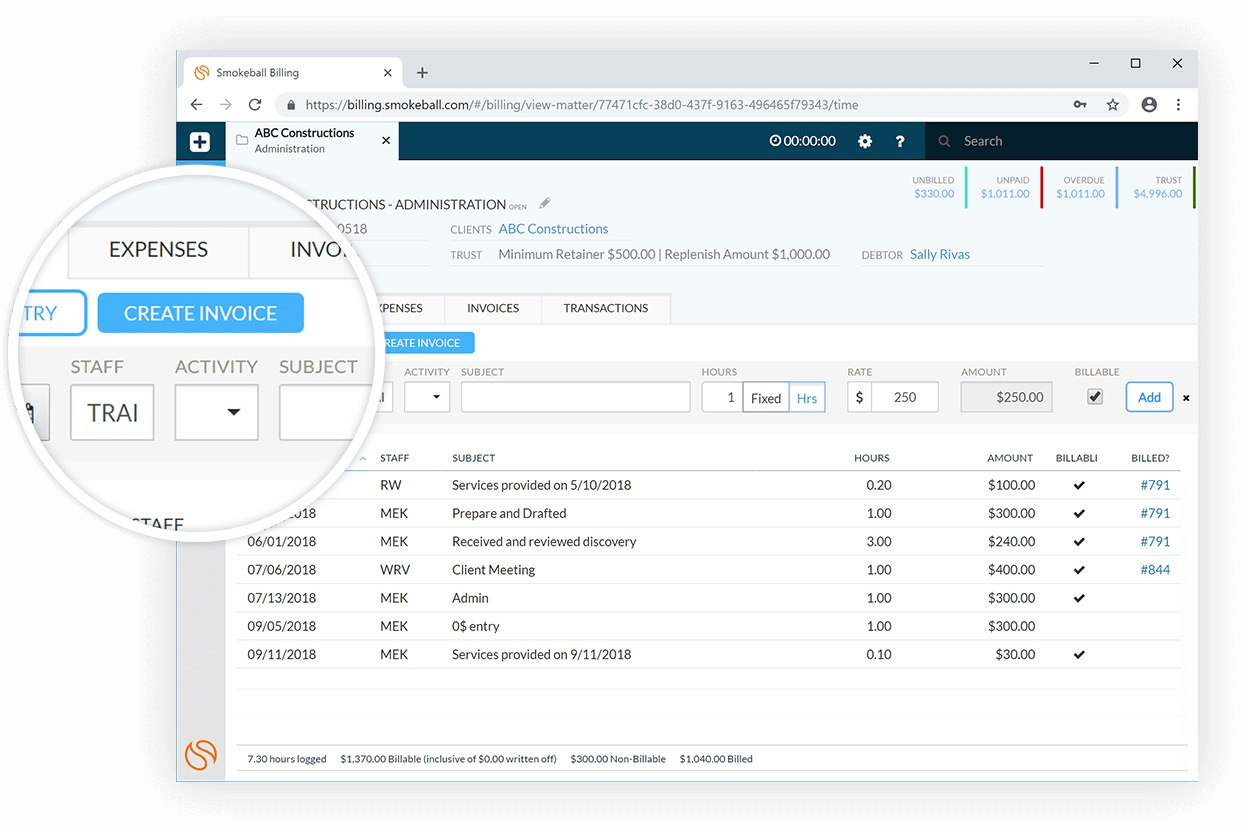
Task: Click the Trust $4,996.00 summary
Action: point(1158,187)
